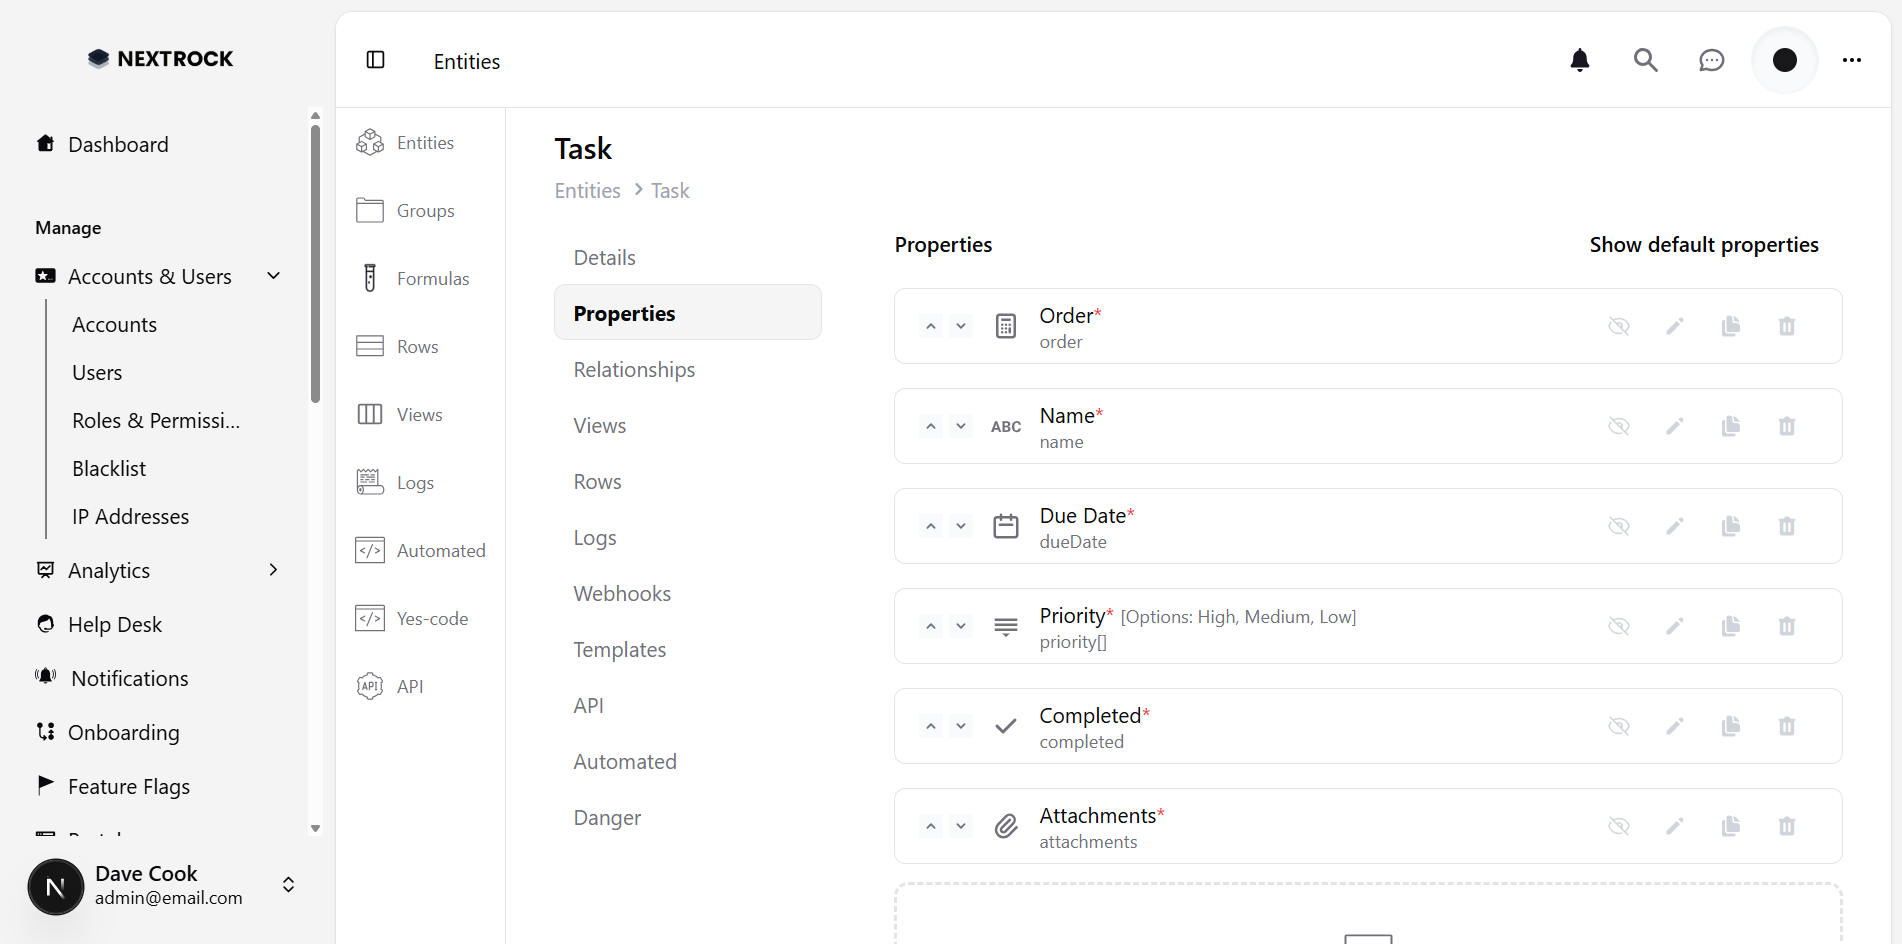Select the Rows icon in the entity sidebar

pyautogui.click(x=370, y=346)
